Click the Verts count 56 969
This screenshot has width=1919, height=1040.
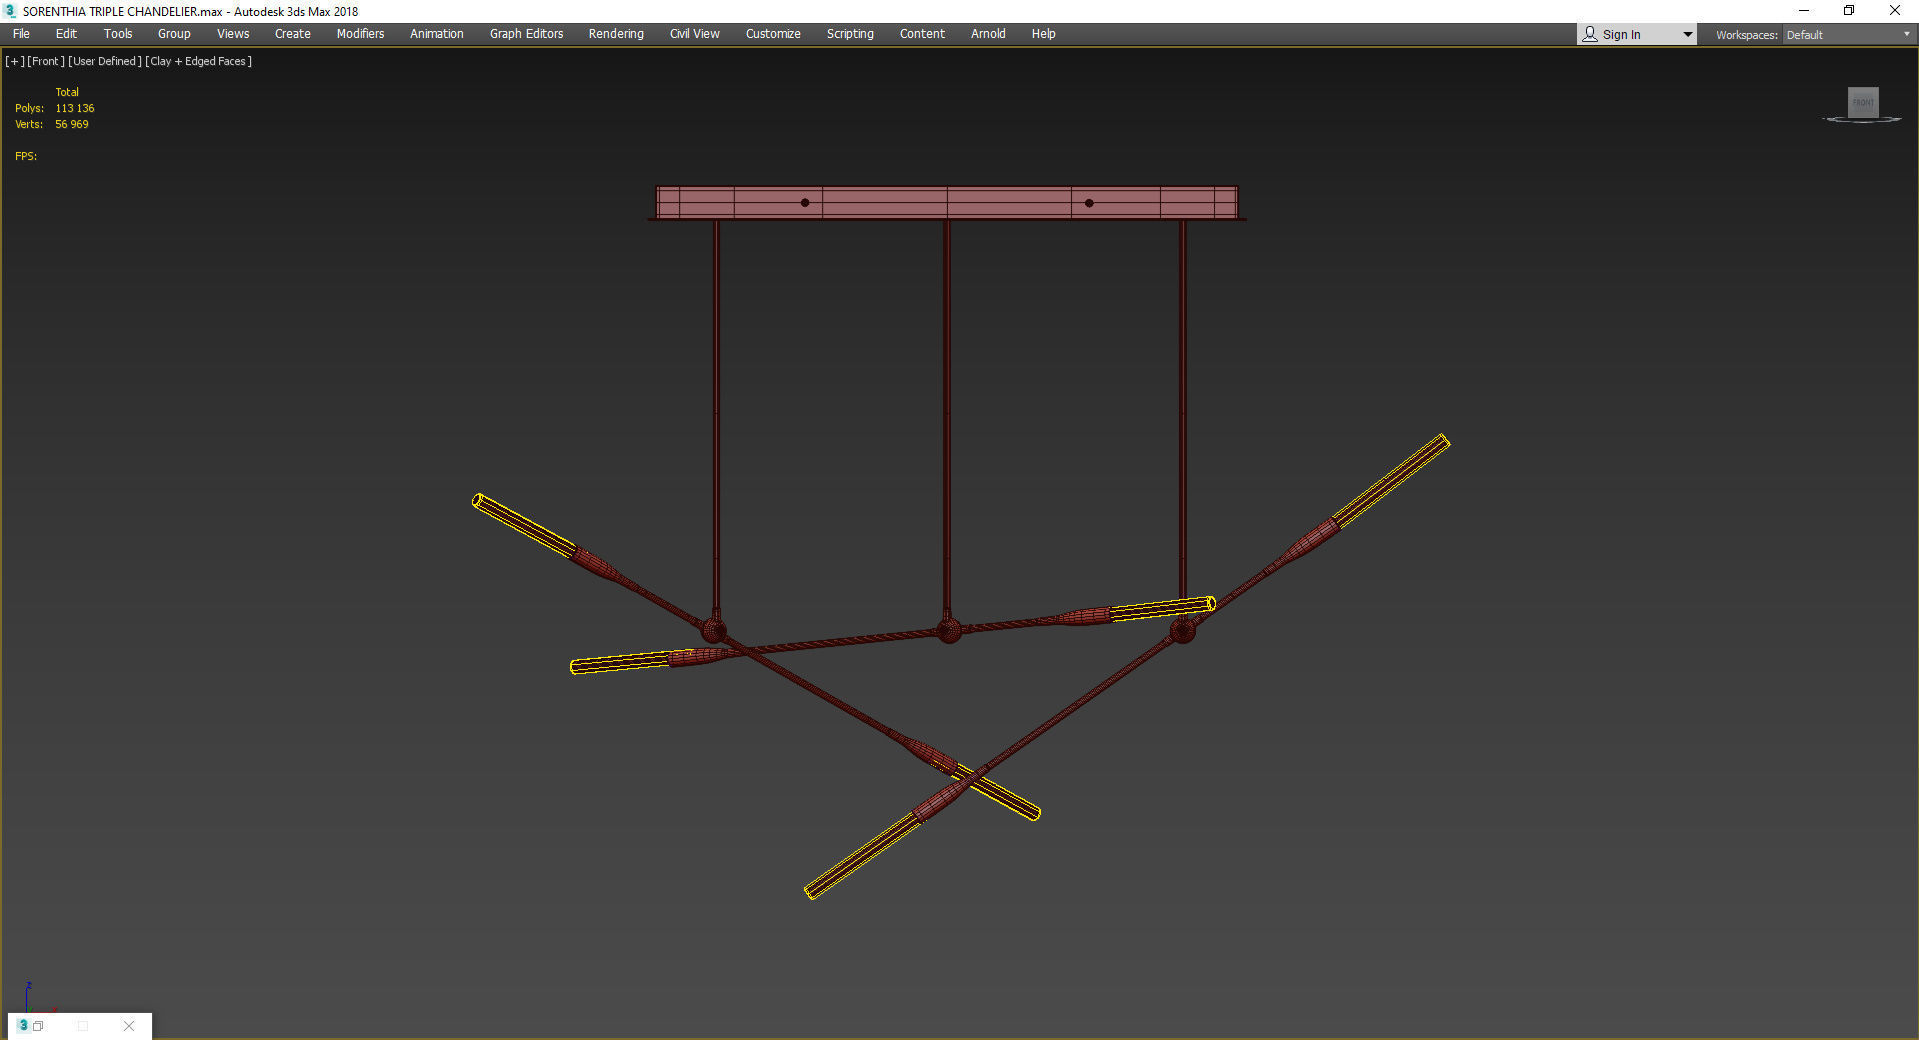point(72,124)
